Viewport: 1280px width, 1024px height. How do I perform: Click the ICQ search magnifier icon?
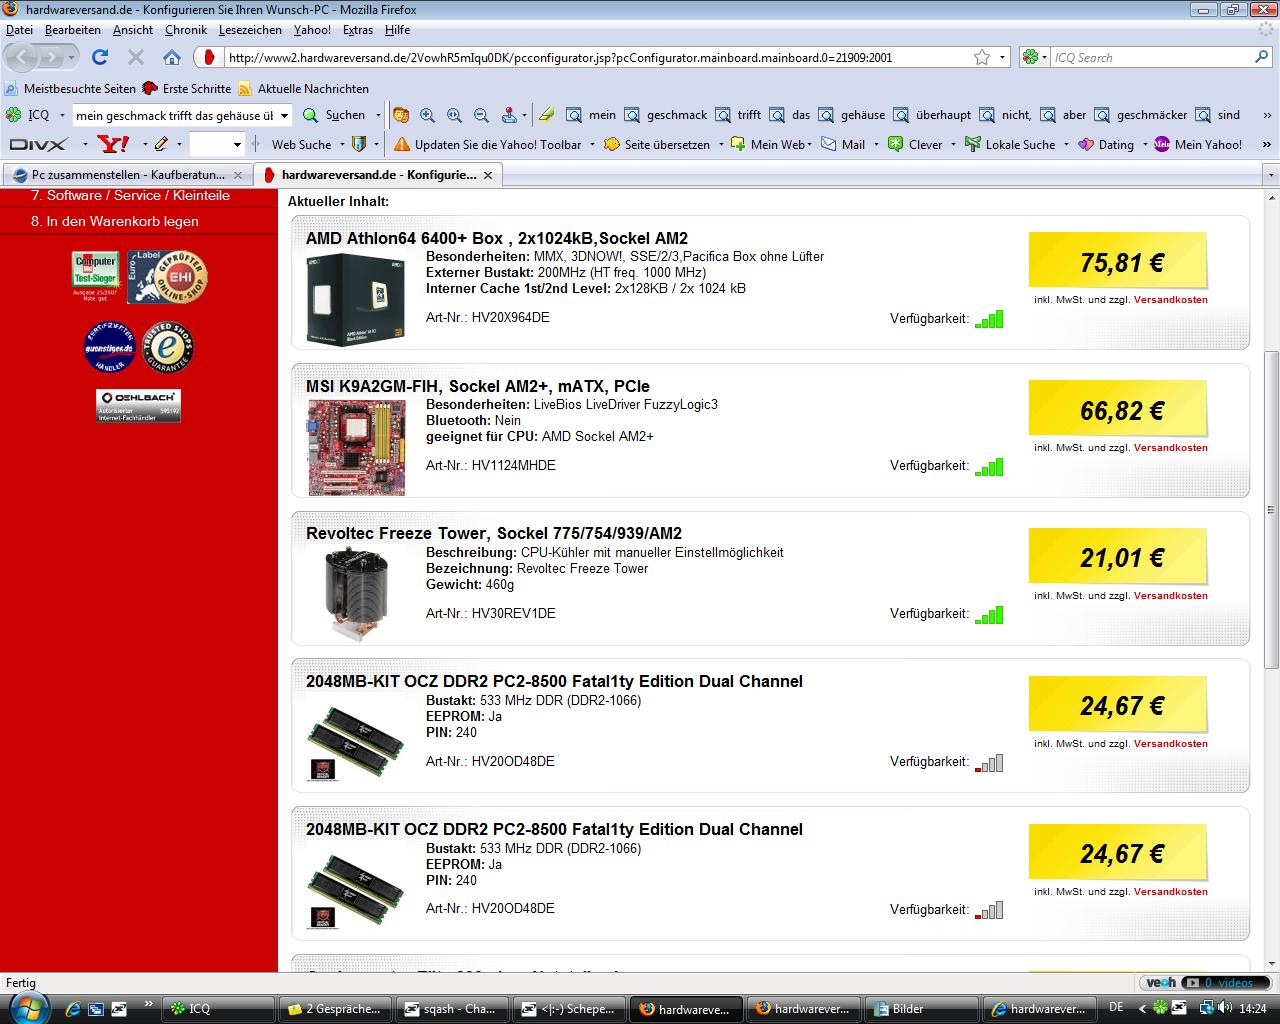pos(1261,57)
